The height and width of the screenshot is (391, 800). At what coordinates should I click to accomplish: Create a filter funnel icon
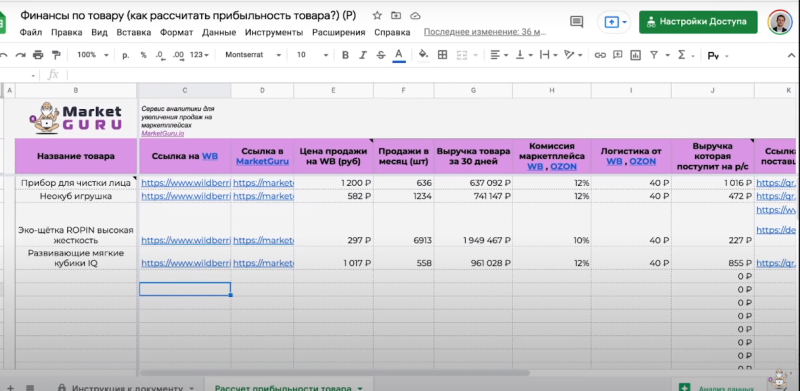pos(654,55)
